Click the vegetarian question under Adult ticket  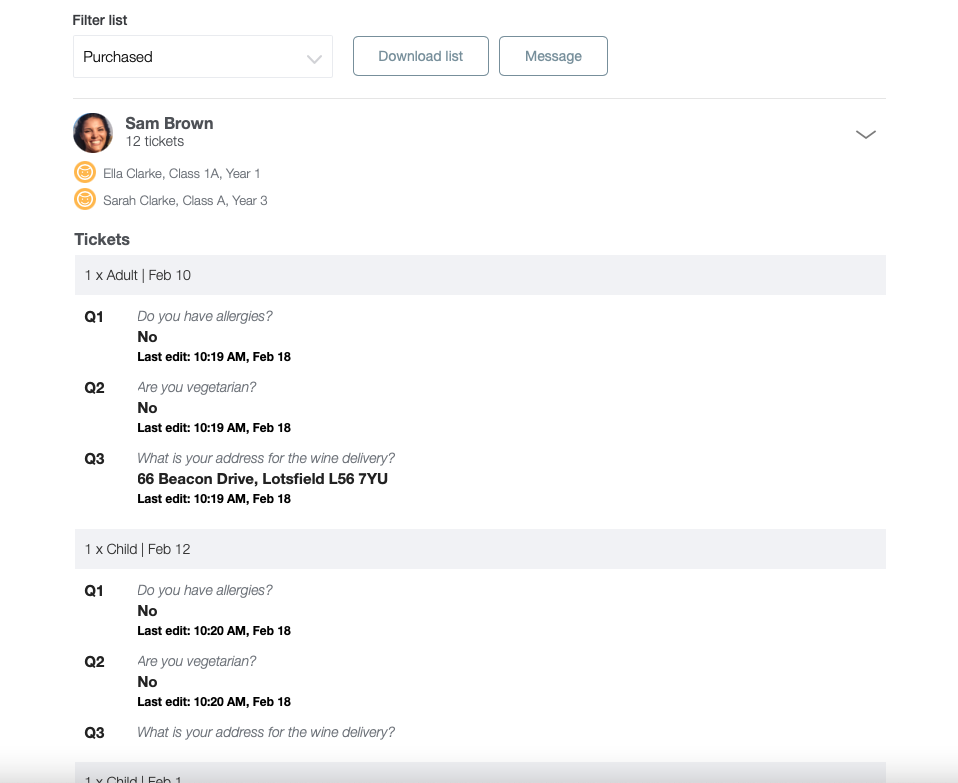[x=197, y=387]
